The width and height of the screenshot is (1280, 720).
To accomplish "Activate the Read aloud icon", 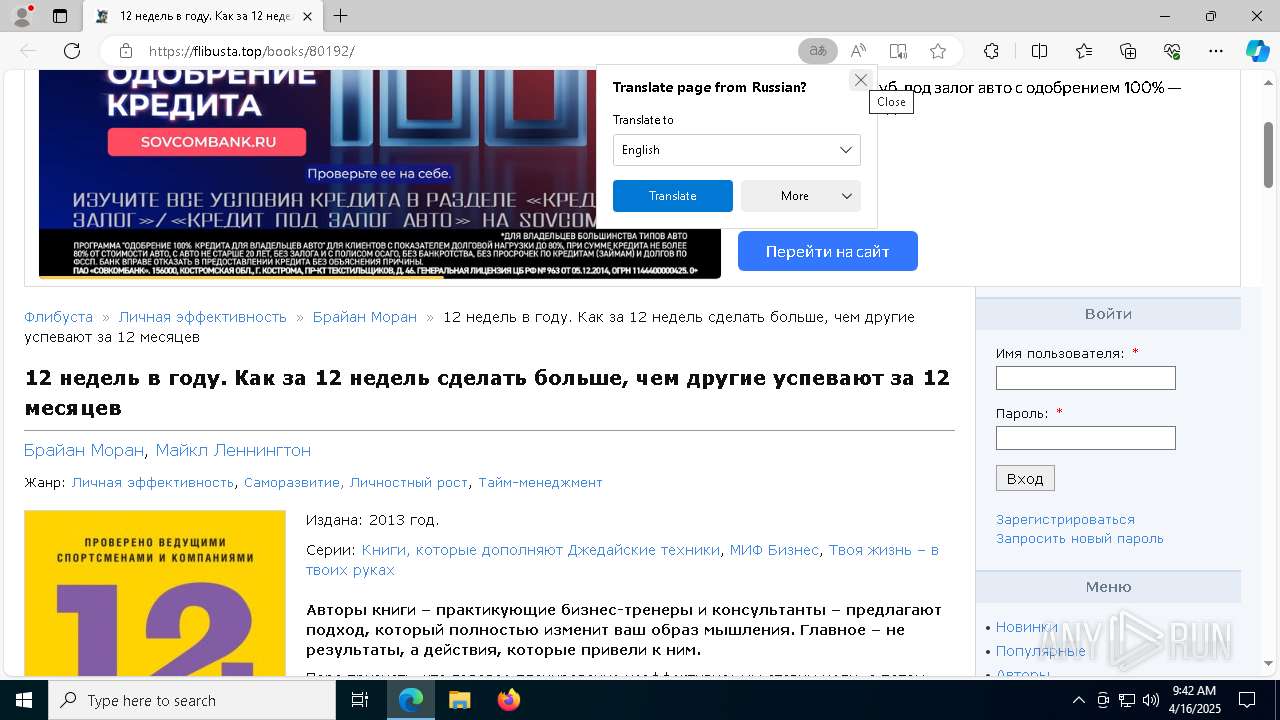I will 858,51.
